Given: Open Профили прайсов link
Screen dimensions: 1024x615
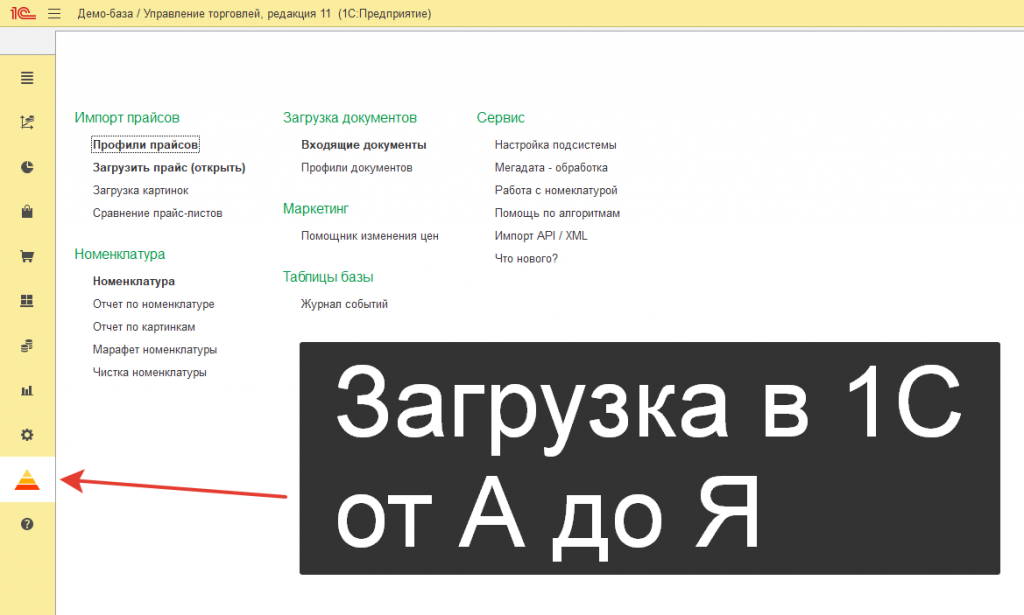Looking at the screenshot, I should click(145, 145).
